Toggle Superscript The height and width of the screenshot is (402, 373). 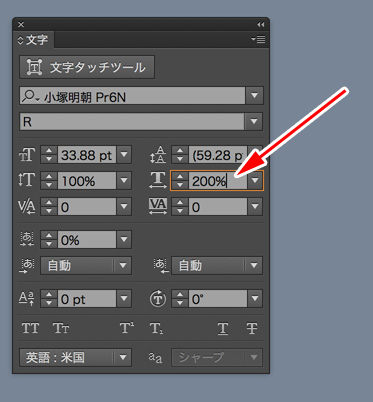(127, 328)
